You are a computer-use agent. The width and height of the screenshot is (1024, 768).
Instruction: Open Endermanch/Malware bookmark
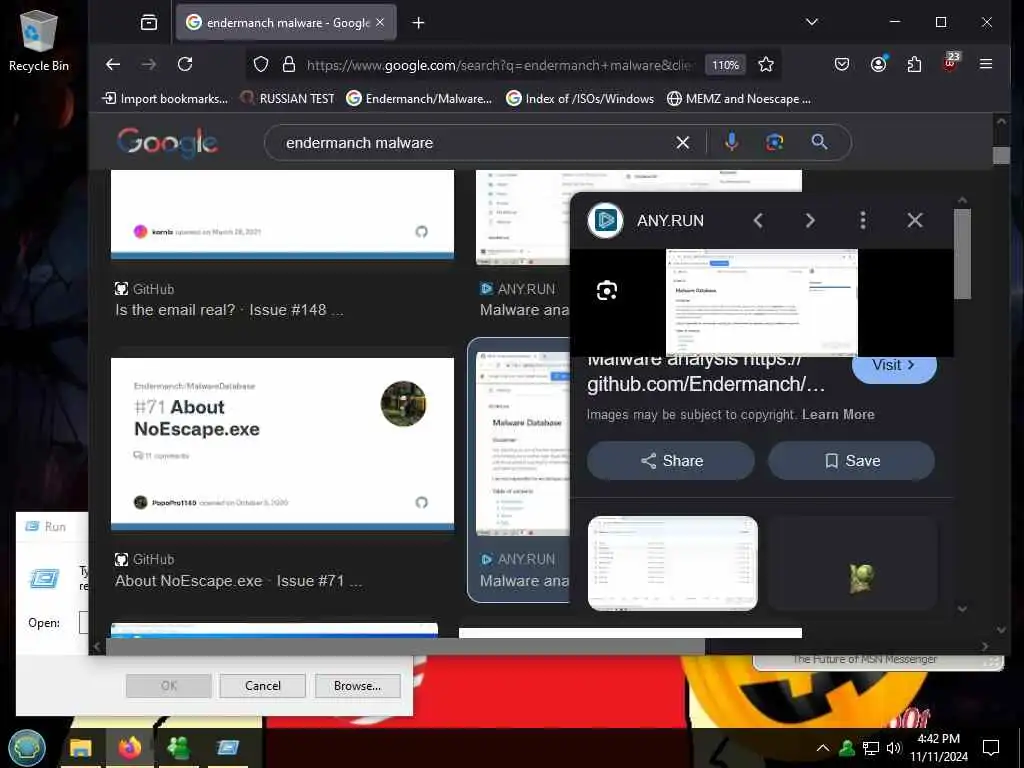click(x=419, y=99)
